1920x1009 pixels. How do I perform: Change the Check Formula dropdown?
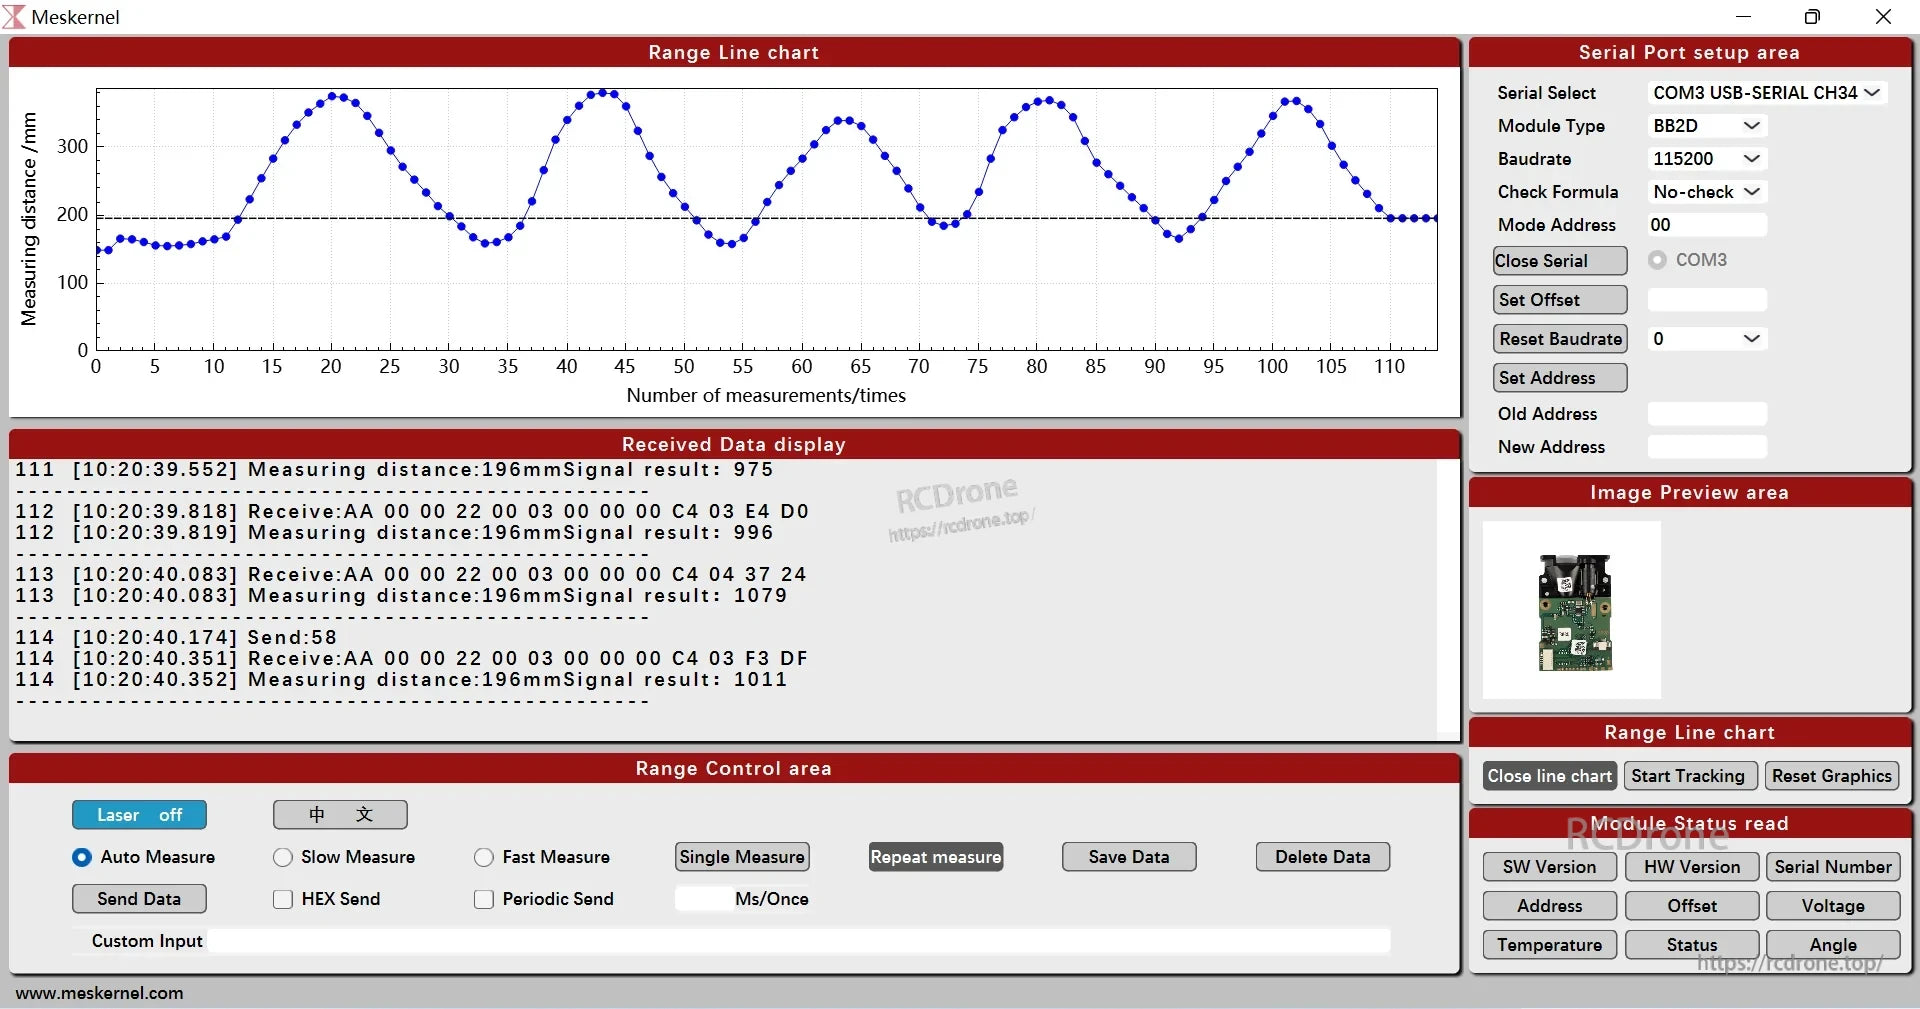click(1705, 192)
